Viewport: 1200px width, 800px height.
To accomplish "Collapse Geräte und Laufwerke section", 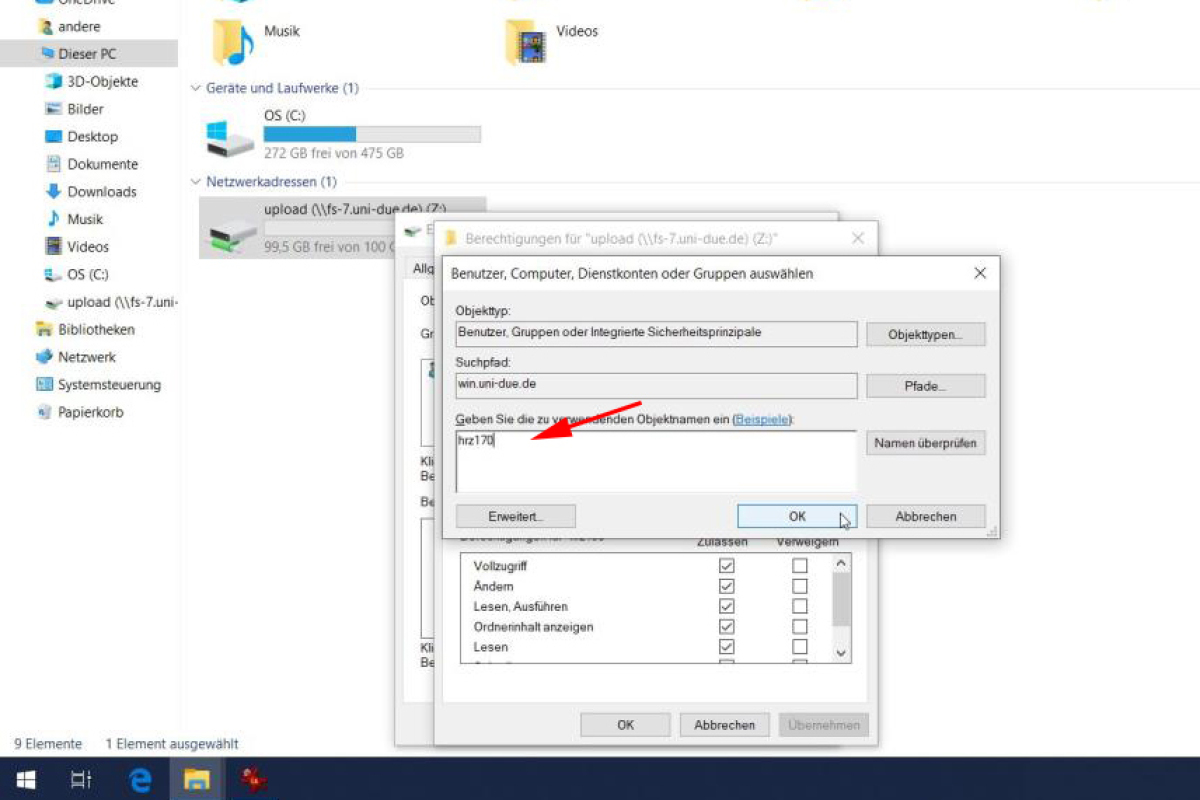I will point(195,88).
